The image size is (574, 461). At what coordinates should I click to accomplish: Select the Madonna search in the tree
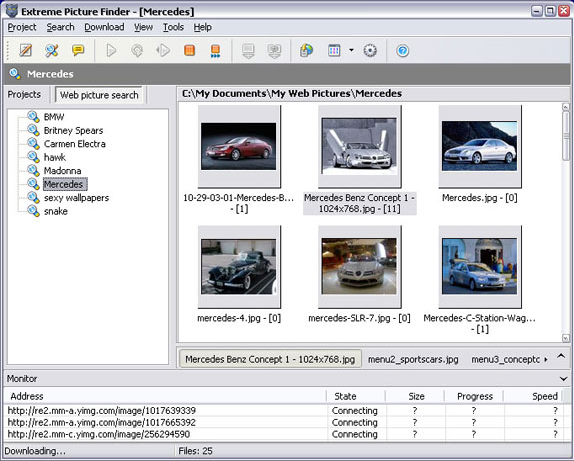(62, 171)
